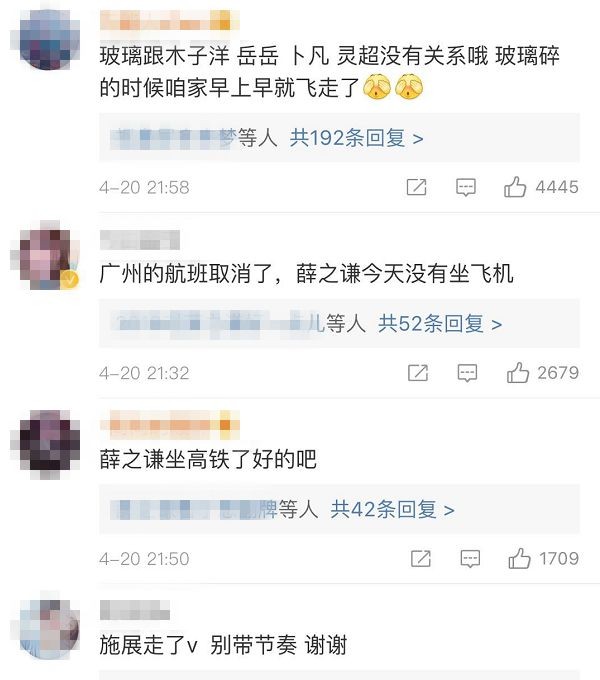
Task: Share the comment about 广州的航班取消了
Action: click(418, 373)
